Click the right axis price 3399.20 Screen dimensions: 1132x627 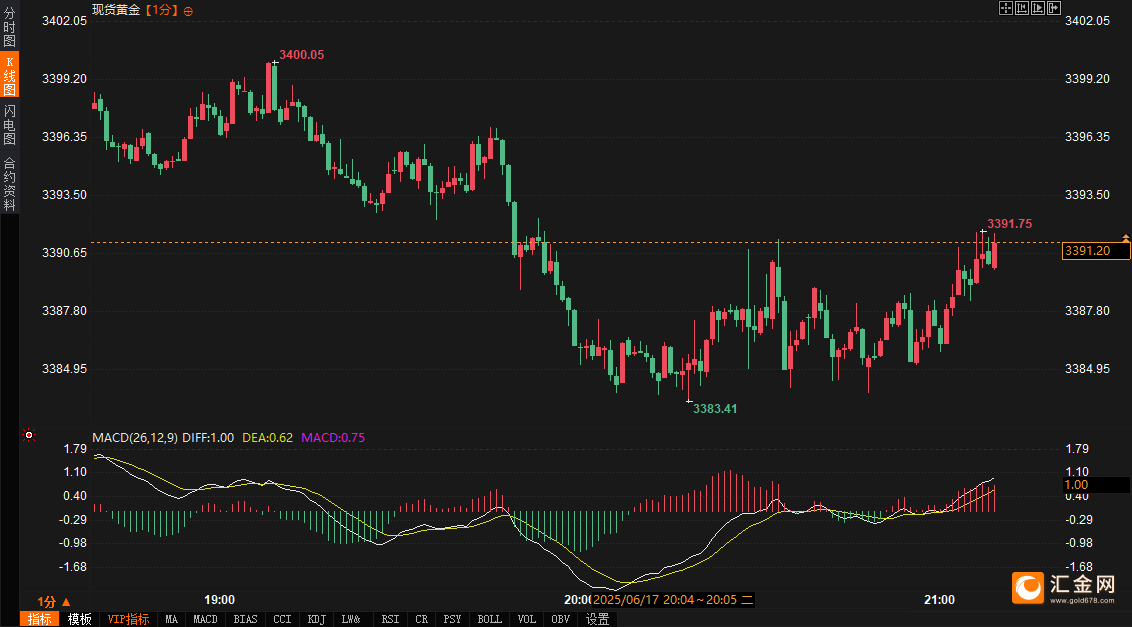pyautogui.click(x=1087, y=79)
